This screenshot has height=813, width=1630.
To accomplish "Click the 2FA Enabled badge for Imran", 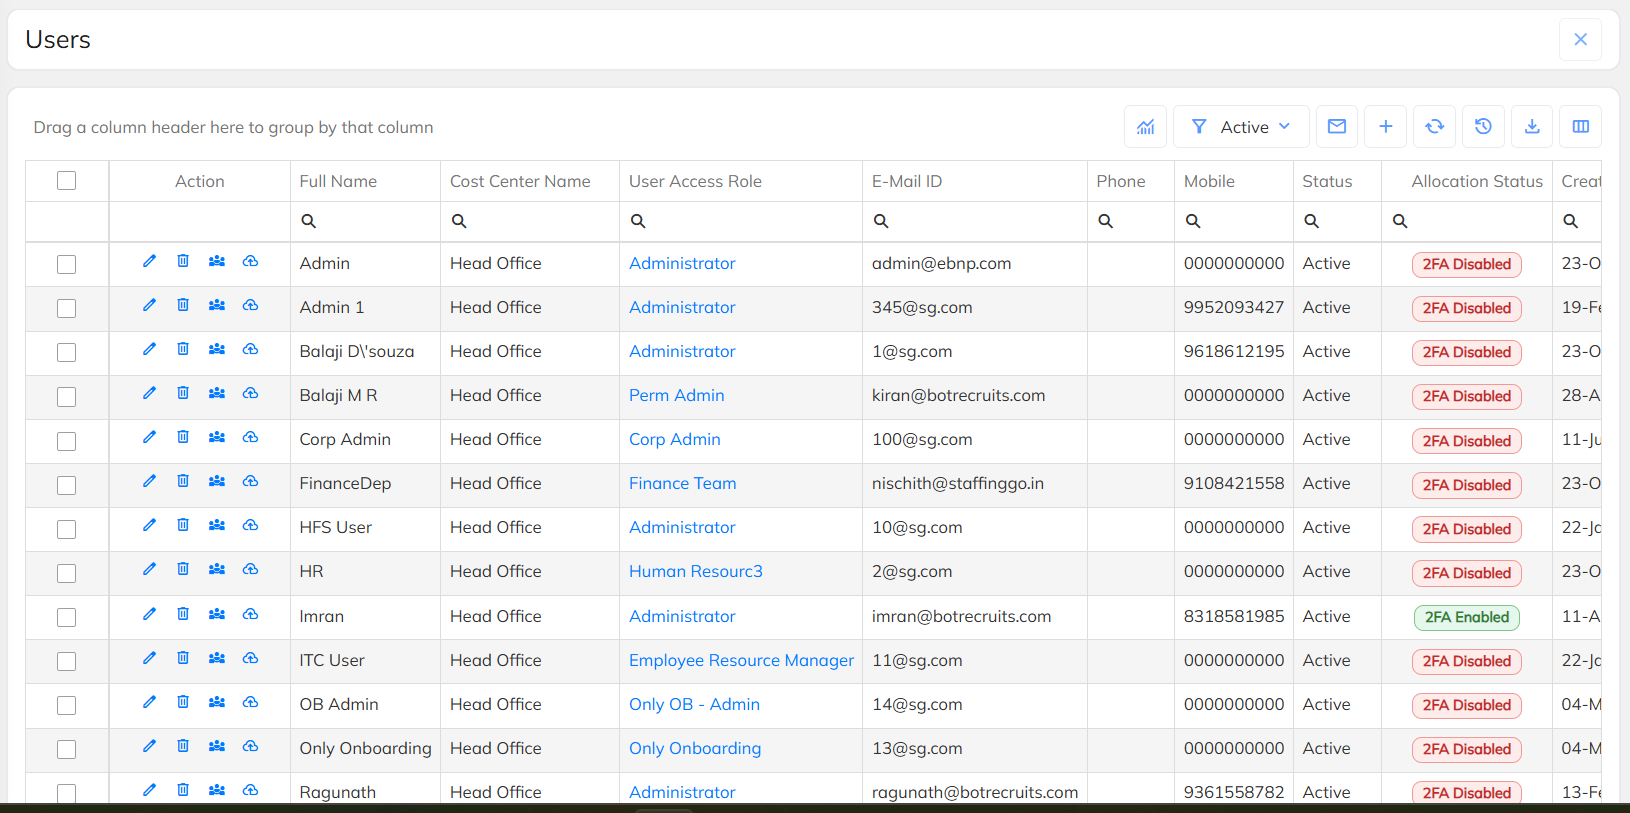I will click(1466, 617).
